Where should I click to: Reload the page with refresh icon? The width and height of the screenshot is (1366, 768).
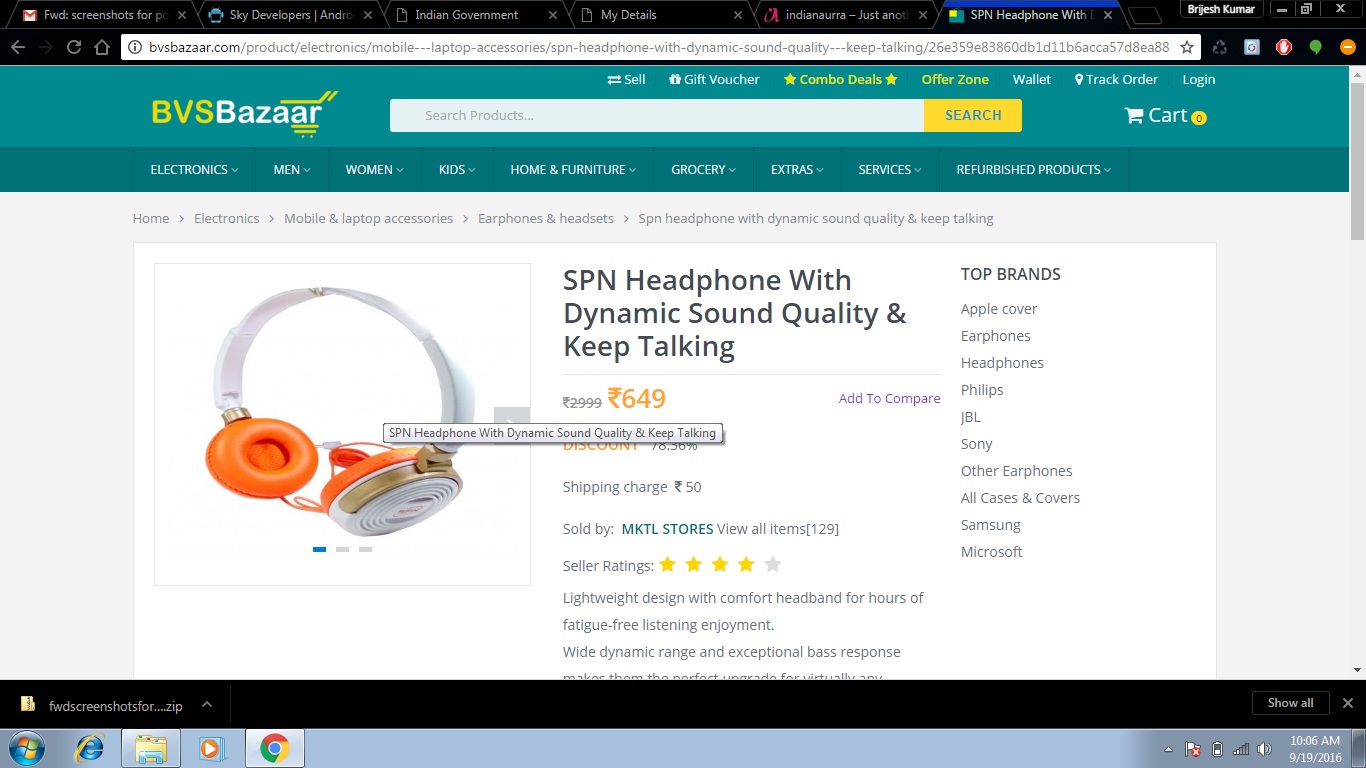(x=74, y=47)
